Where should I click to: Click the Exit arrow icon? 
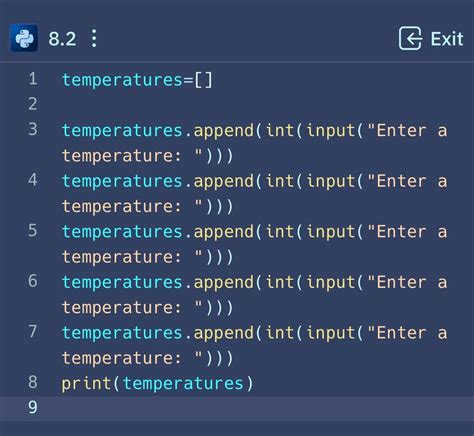pos(410,38)
